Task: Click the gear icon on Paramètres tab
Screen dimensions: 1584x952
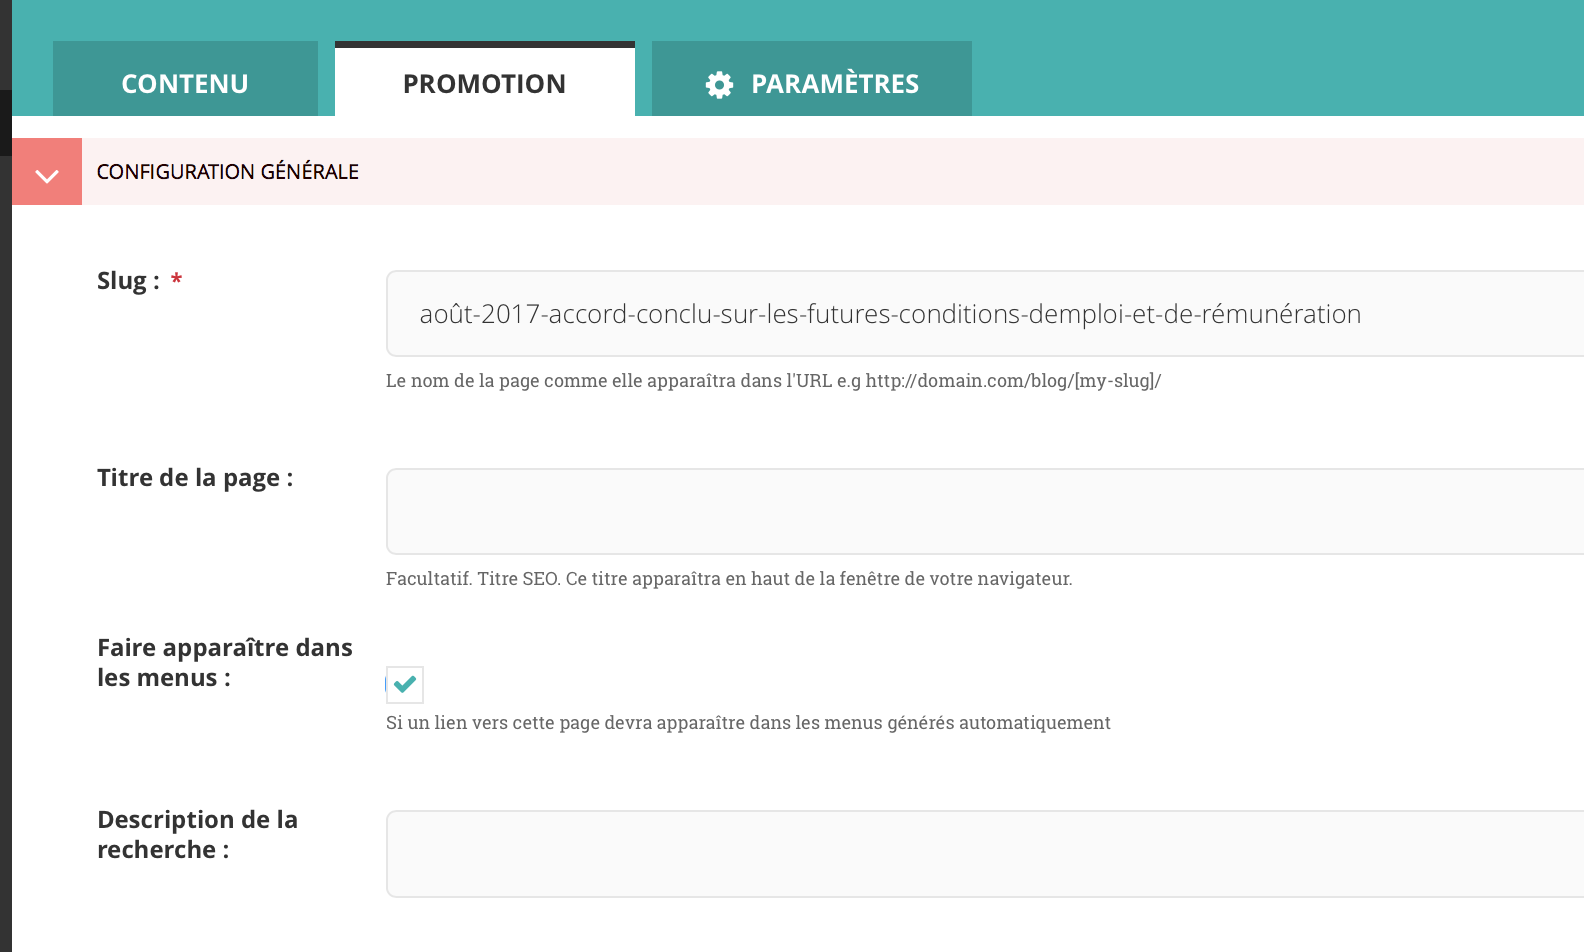Action: coord(717,84)
